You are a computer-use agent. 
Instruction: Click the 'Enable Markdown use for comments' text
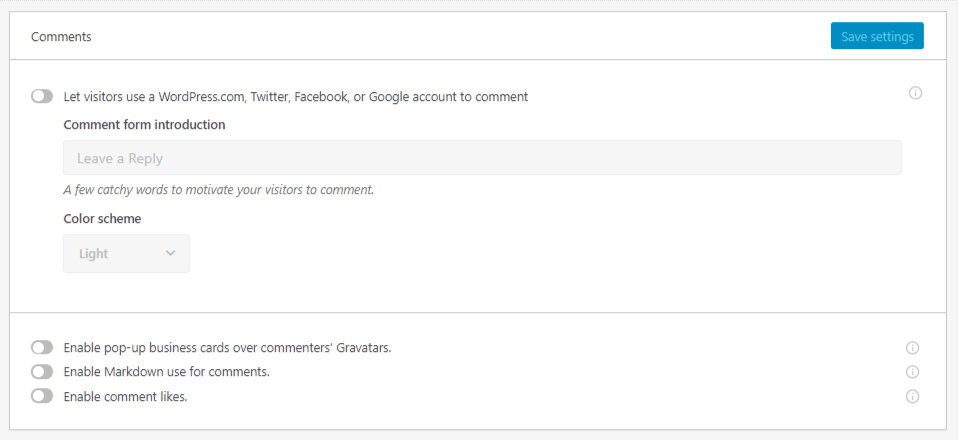(167, 372)
